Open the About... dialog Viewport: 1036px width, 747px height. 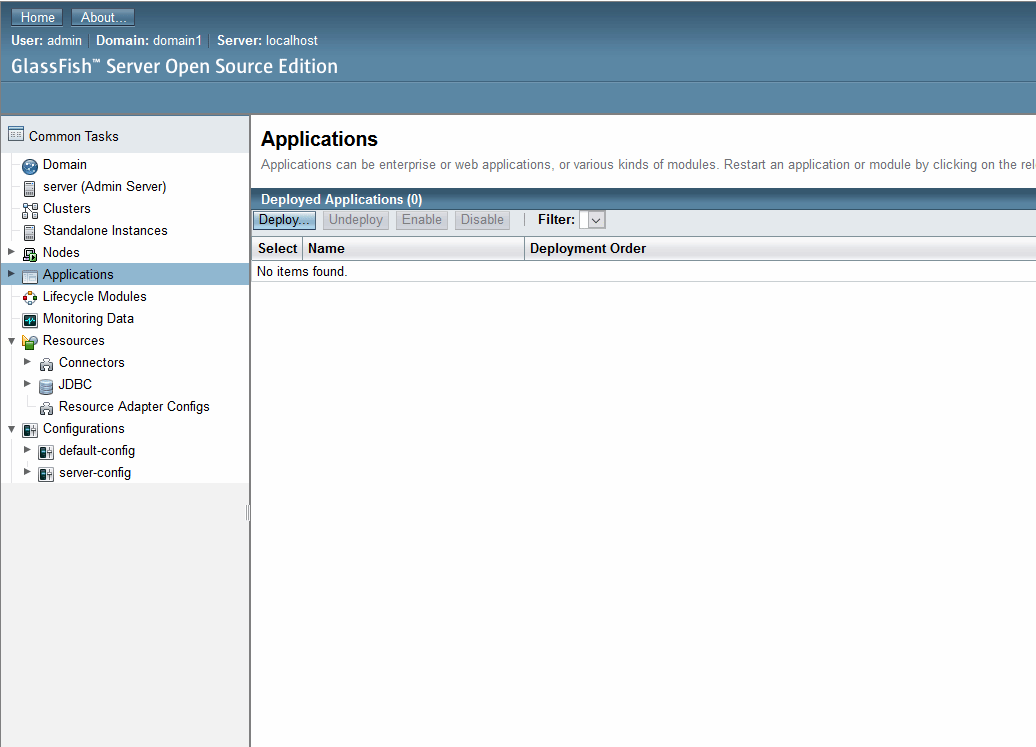[x=102, y=16]
